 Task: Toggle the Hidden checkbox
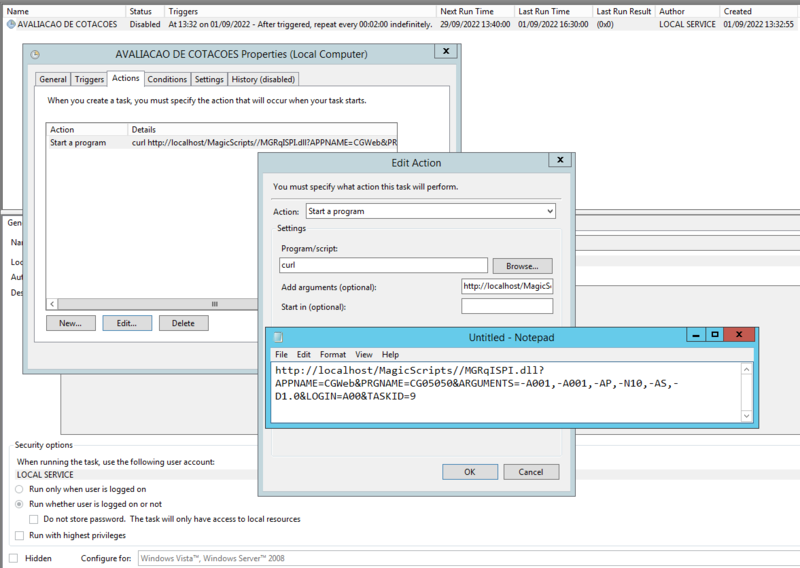tap(14, 558)
